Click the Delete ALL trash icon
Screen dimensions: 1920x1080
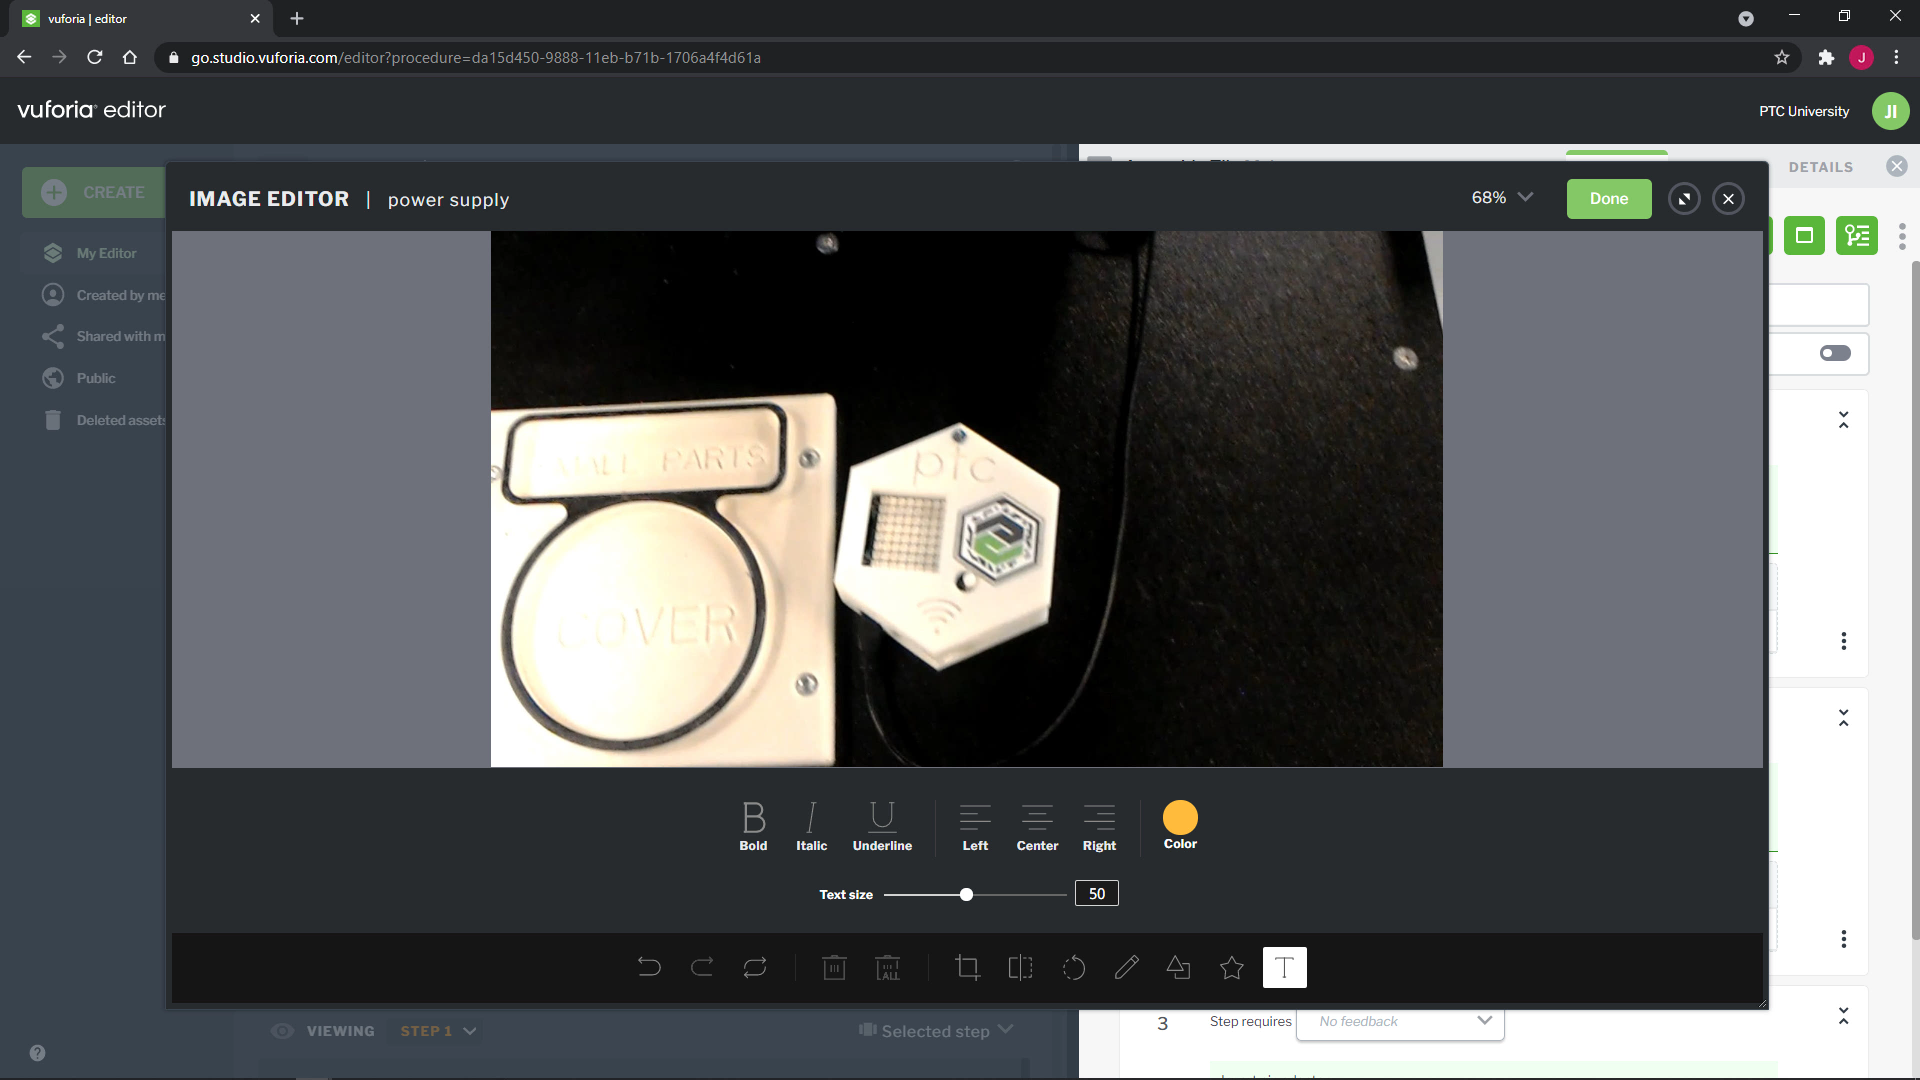click(x=887, y=967)
